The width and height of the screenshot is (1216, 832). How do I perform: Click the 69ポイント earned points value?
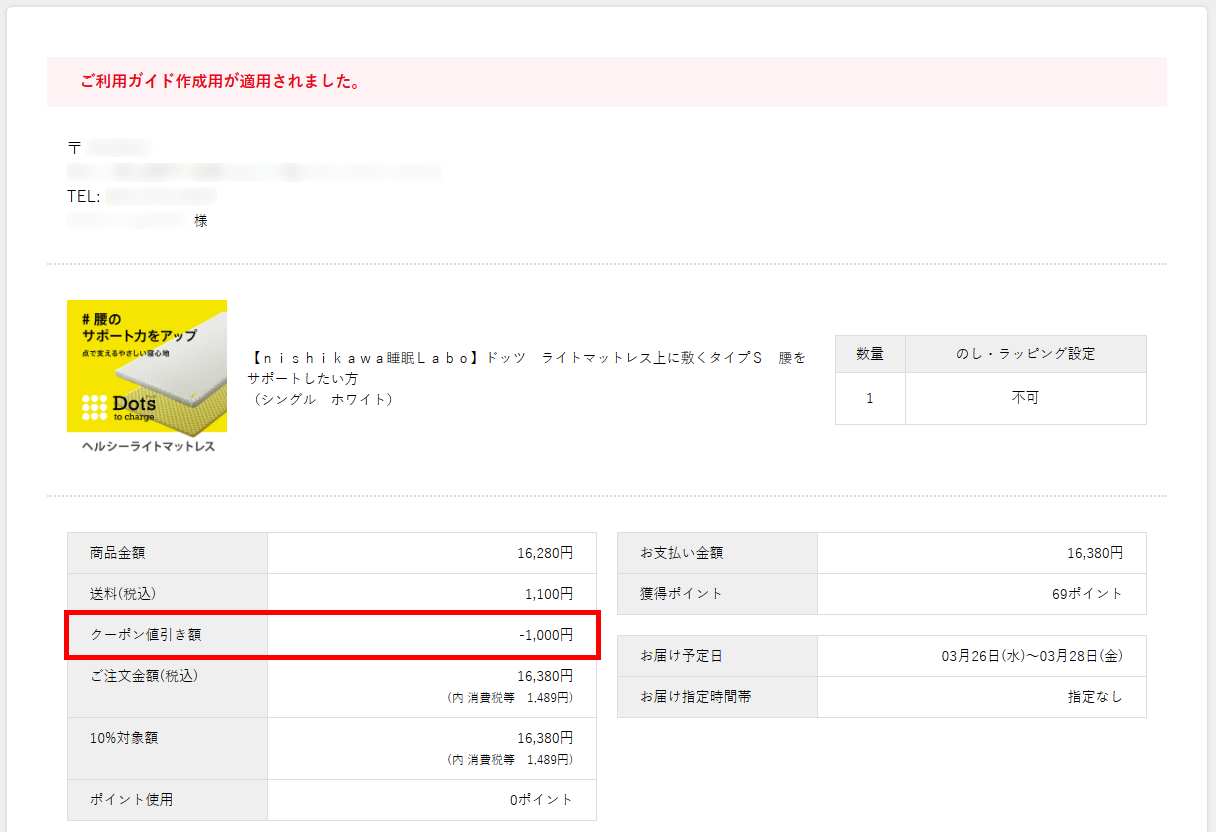[x=1087, y=594]
